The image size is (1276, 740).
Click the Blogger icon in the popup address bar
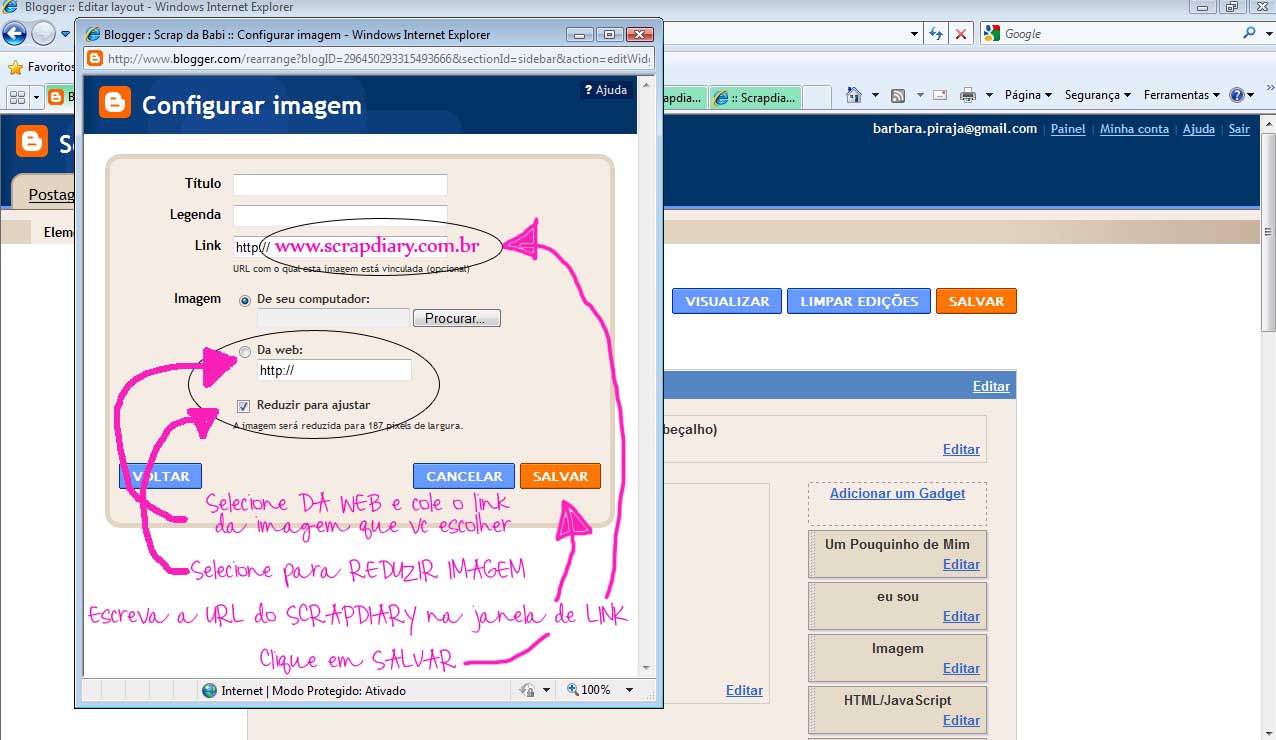(95, 58)
